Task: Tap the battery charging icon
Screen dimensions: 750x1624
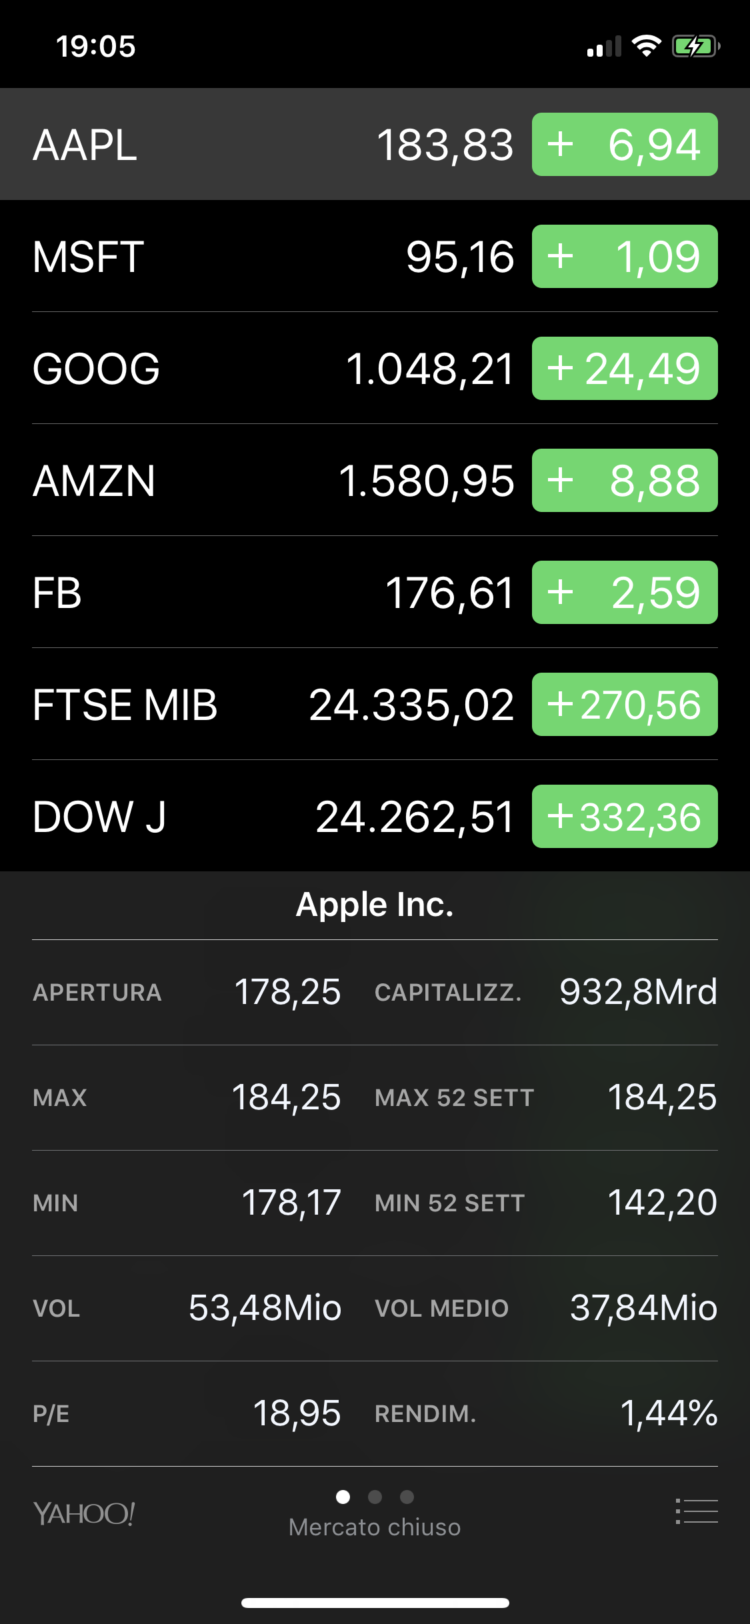Action: coord(695,46)
